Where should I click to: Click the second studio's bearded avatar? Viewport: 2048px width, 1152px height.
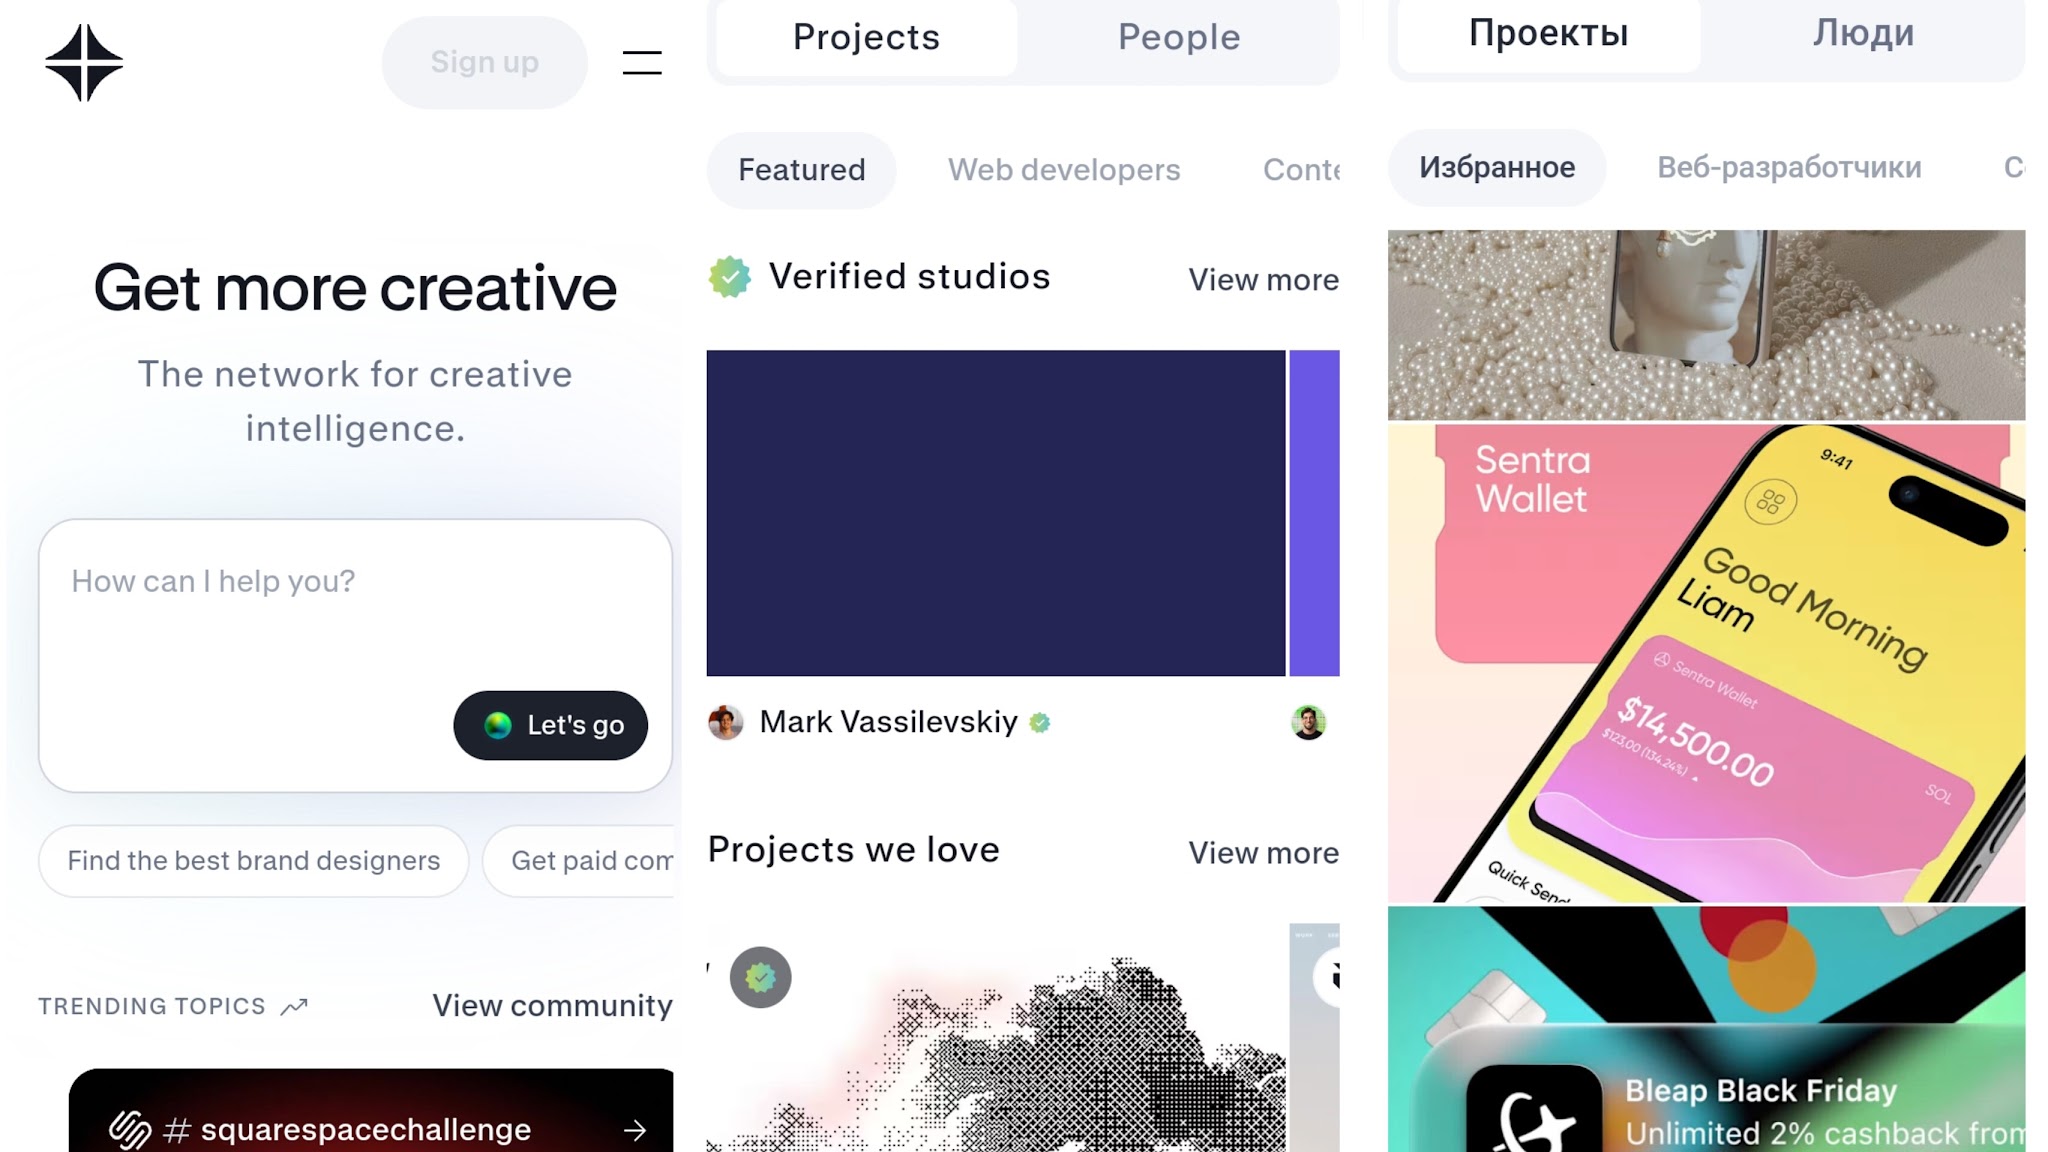click(x=1308, y=722)
